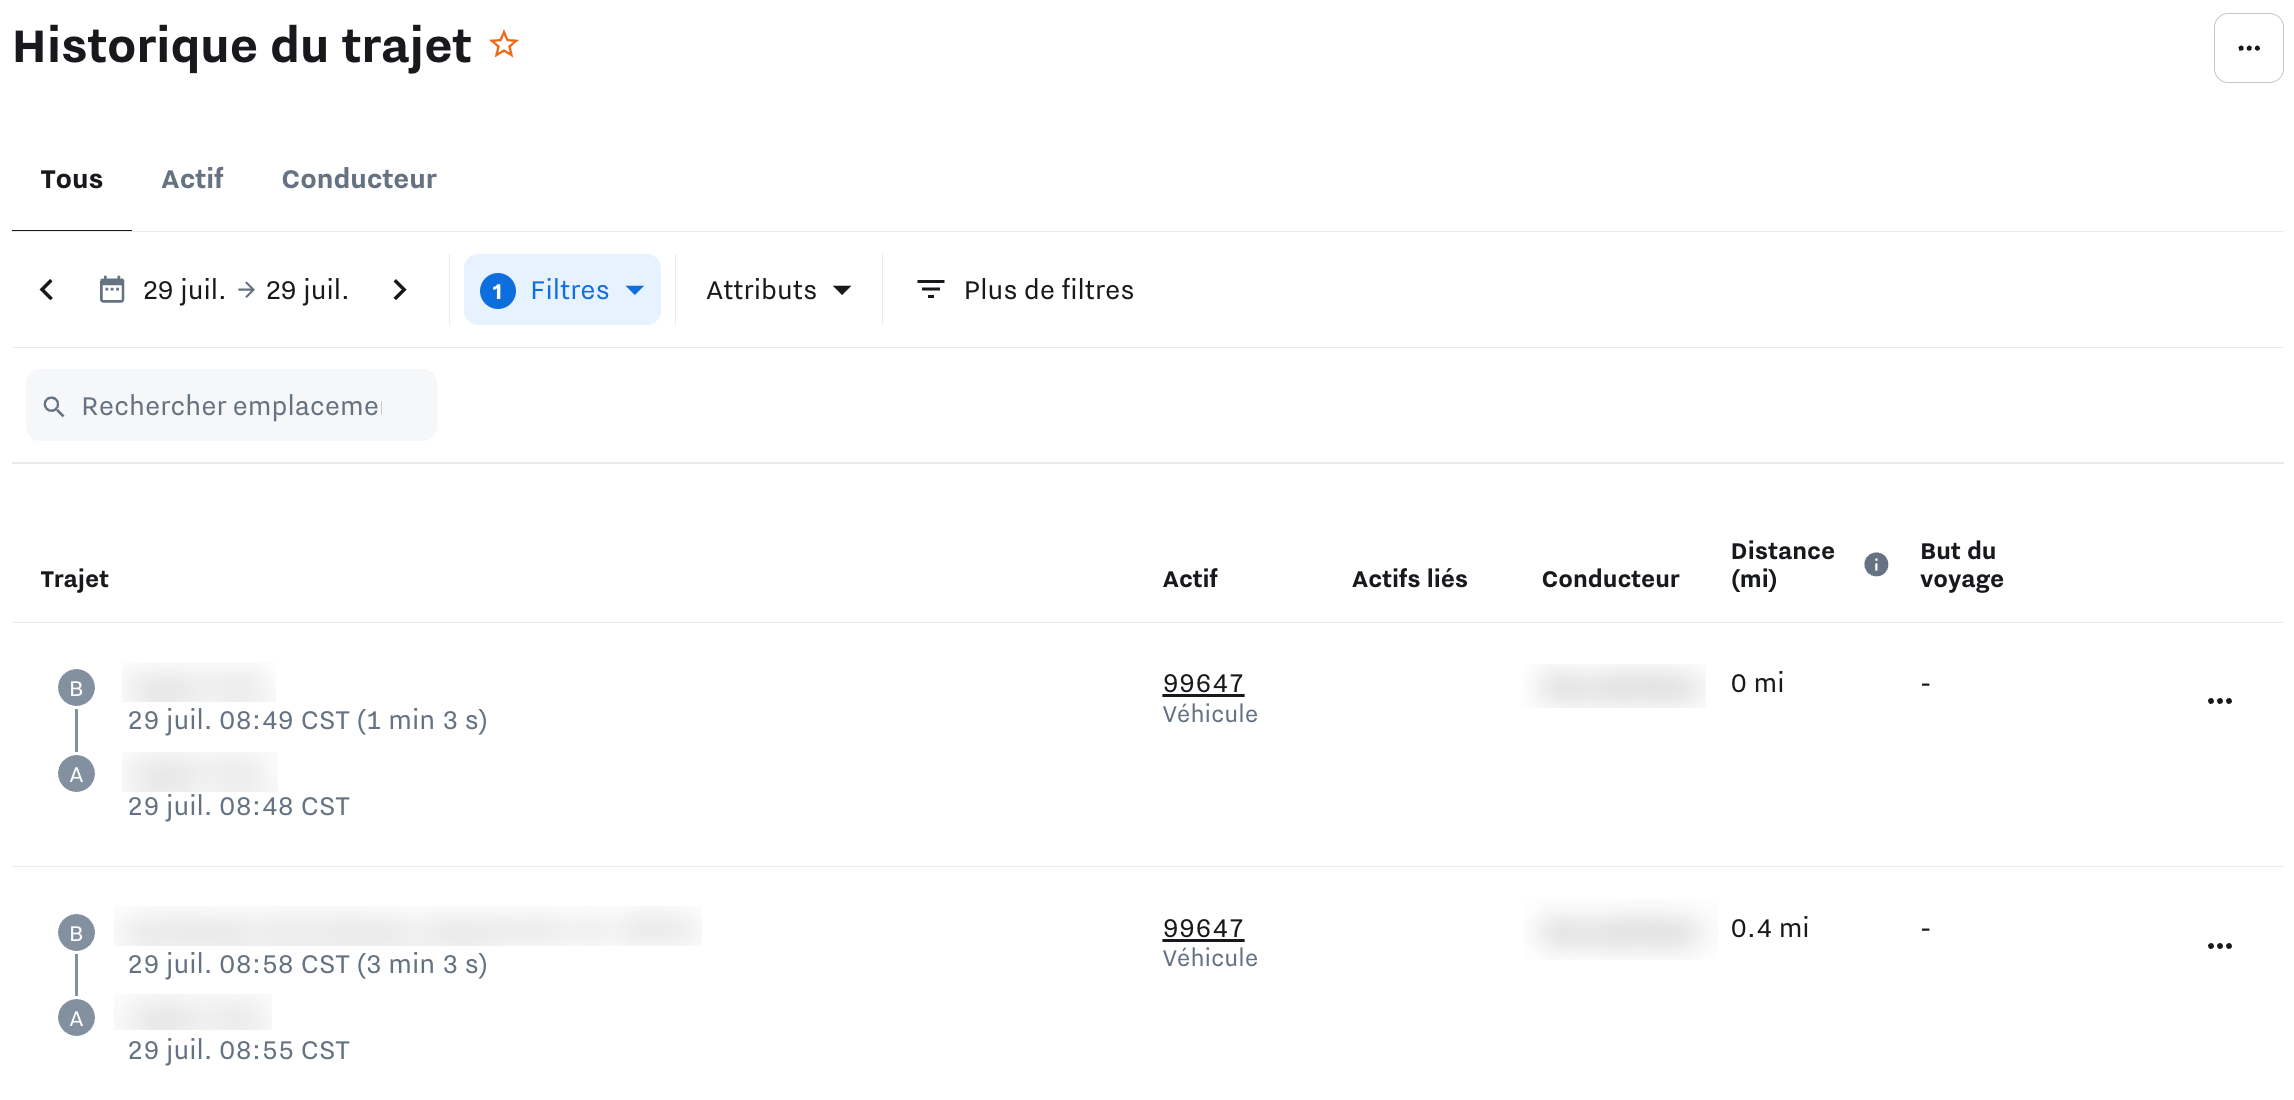Viewport: 2294px width, 1100px height.
Task: Open asset 99647 link in first row
Action: pos(1203,683)
